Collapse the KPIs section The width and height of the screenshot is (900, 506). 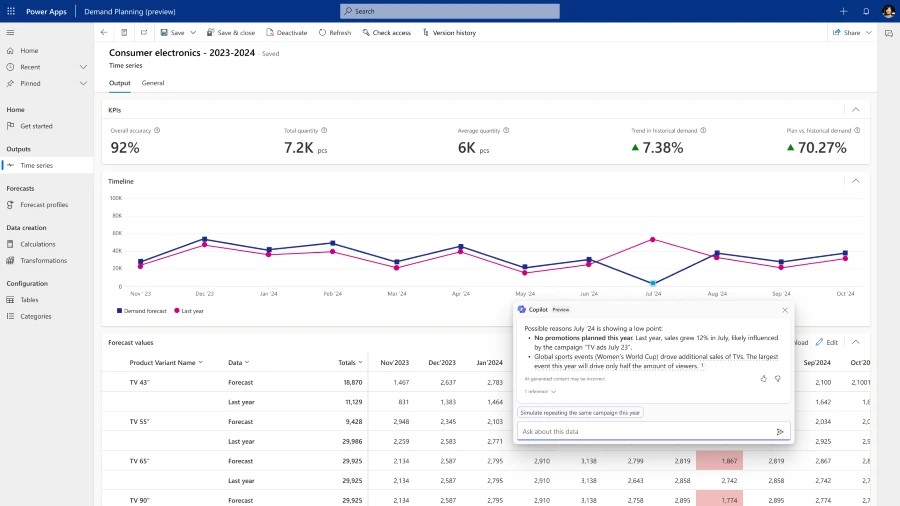click(x=856, y=110)
